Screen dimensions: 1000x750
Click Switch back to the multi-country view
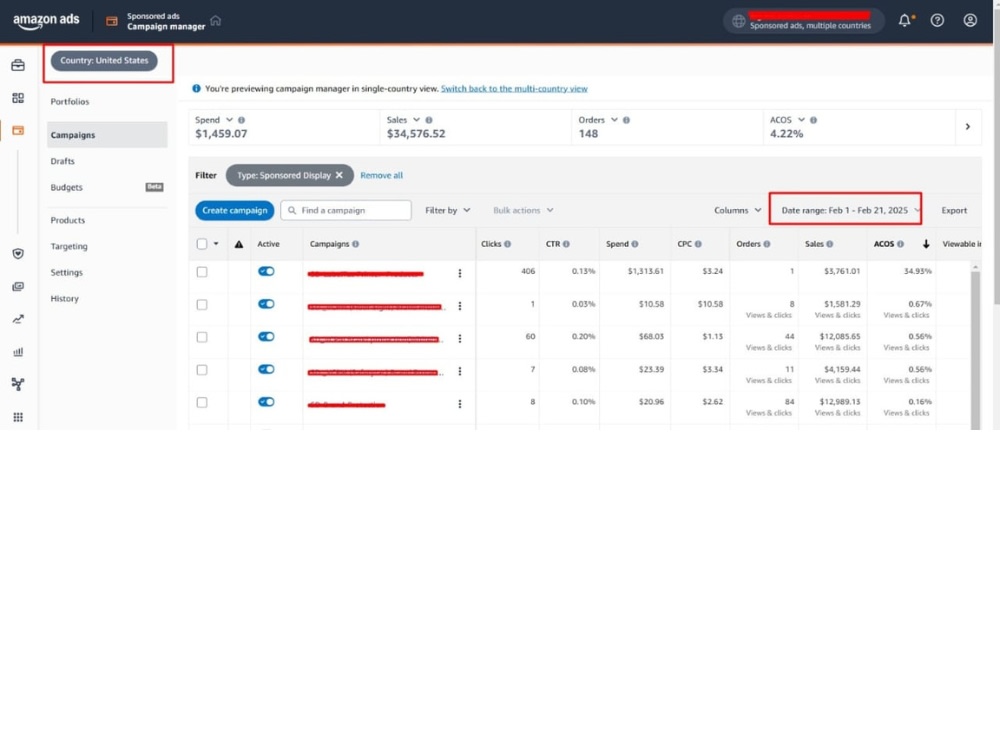(514, 89)
